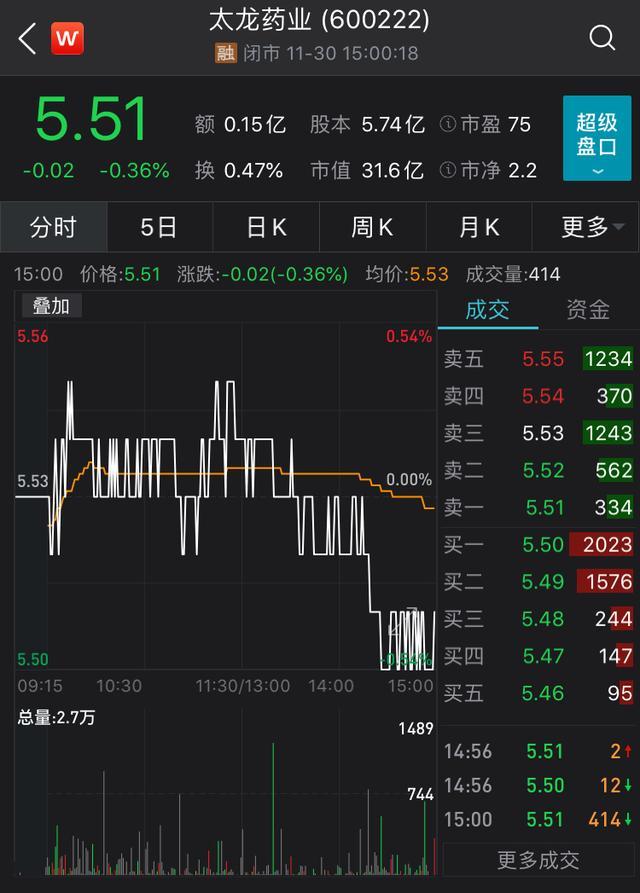
Task: Switch to the 周K chart tab
Action: point(372,227)
